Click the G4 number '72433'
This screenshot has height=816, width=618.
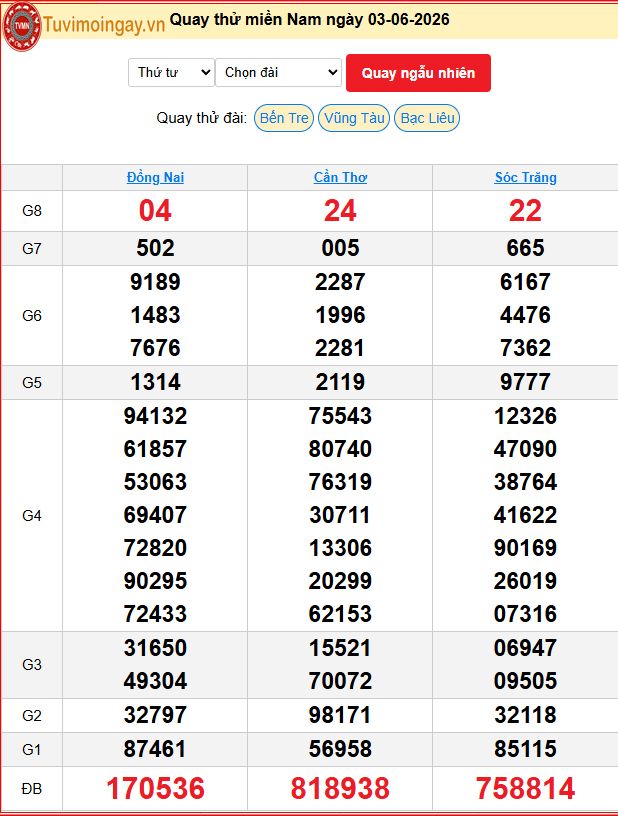(155, 614)
